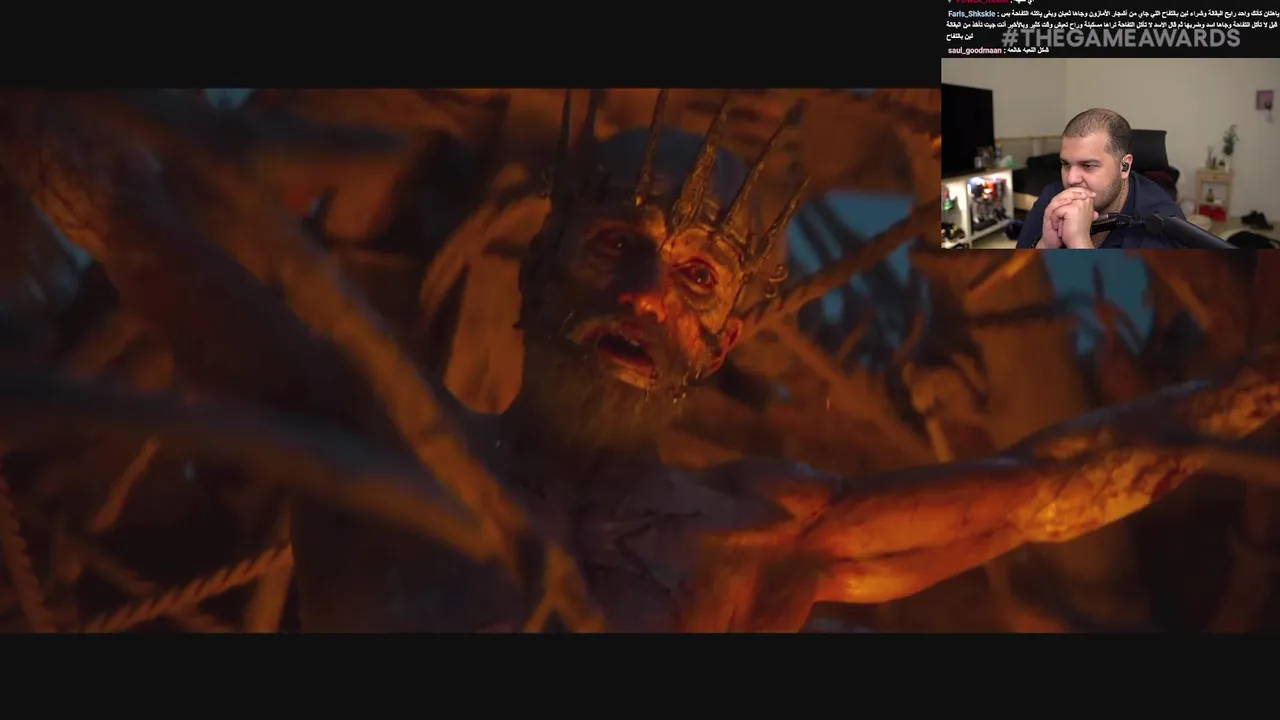This screenshot has height=720, width=1280.
Task: Click the streamer's webcam feed
Action: pyautogui.click(x=1110, y=153)
